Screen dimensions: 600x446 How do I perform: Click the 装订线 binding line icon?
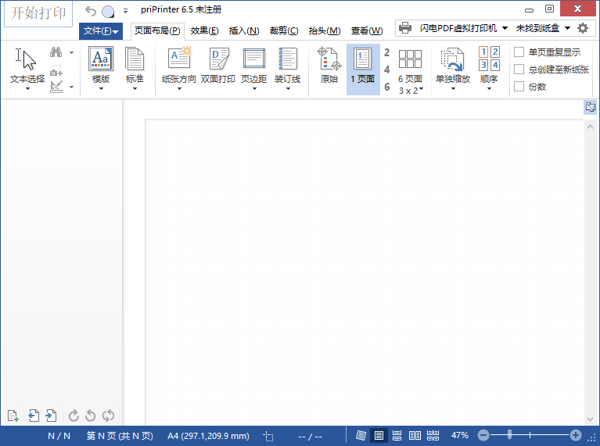288,66
